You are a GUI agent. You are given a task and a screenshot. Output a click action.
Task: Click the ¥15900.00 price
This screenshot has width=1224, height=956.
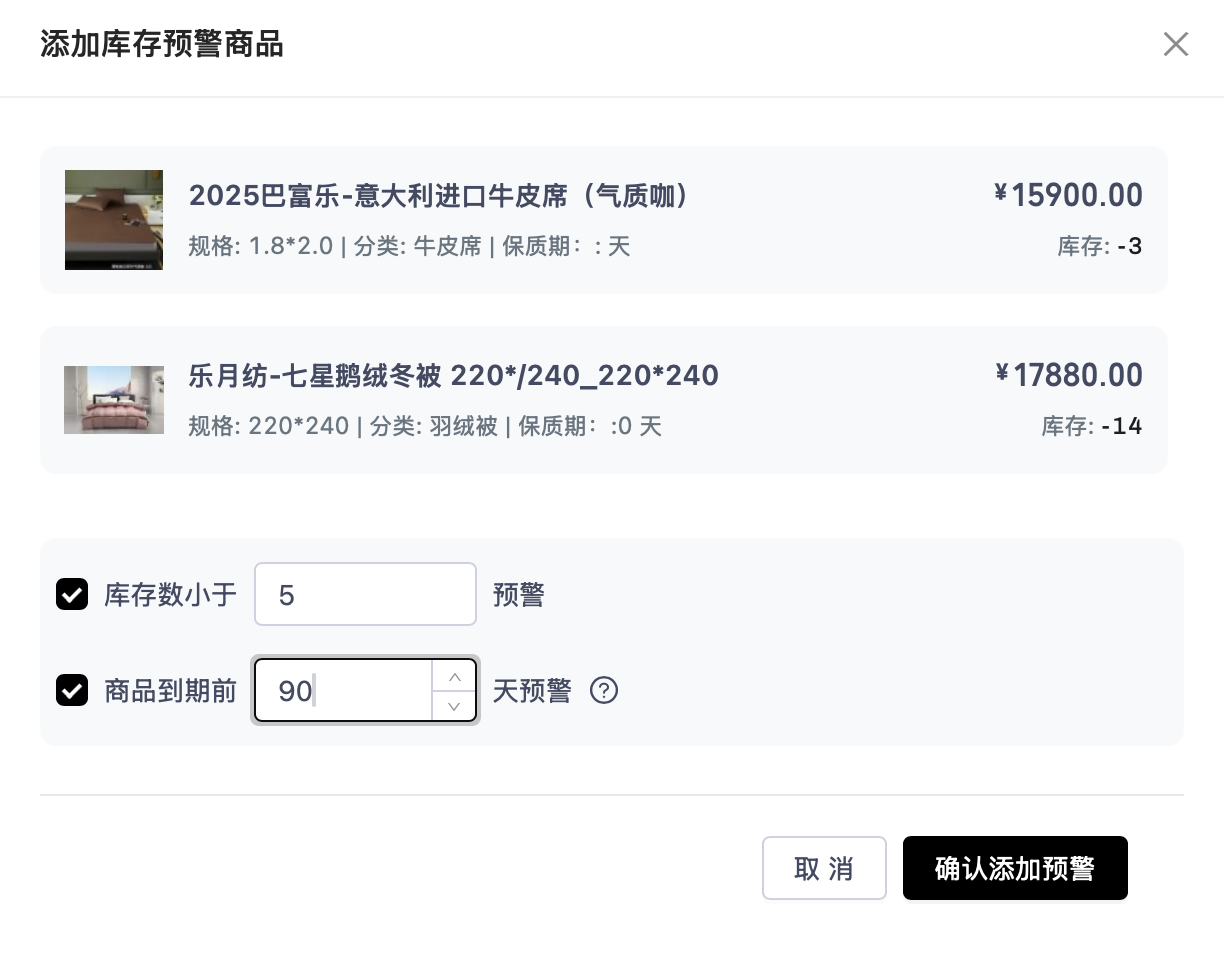pyautogui.click(x=1068, y=195)
